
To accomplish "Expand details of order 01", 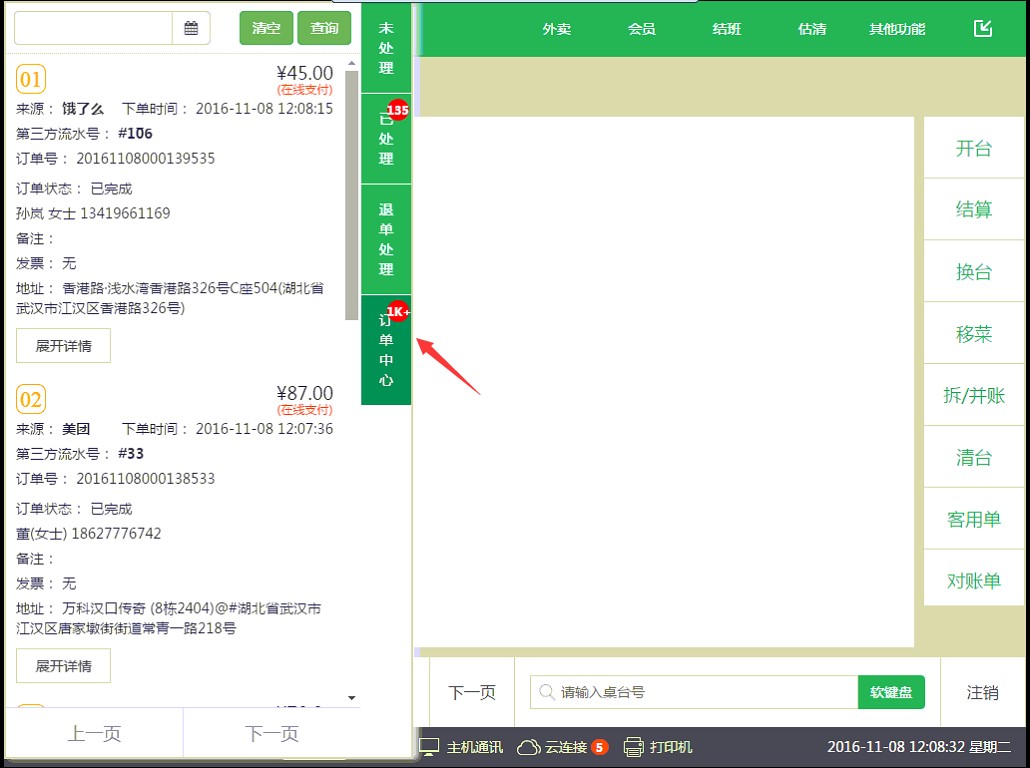I will pos(63,346).
